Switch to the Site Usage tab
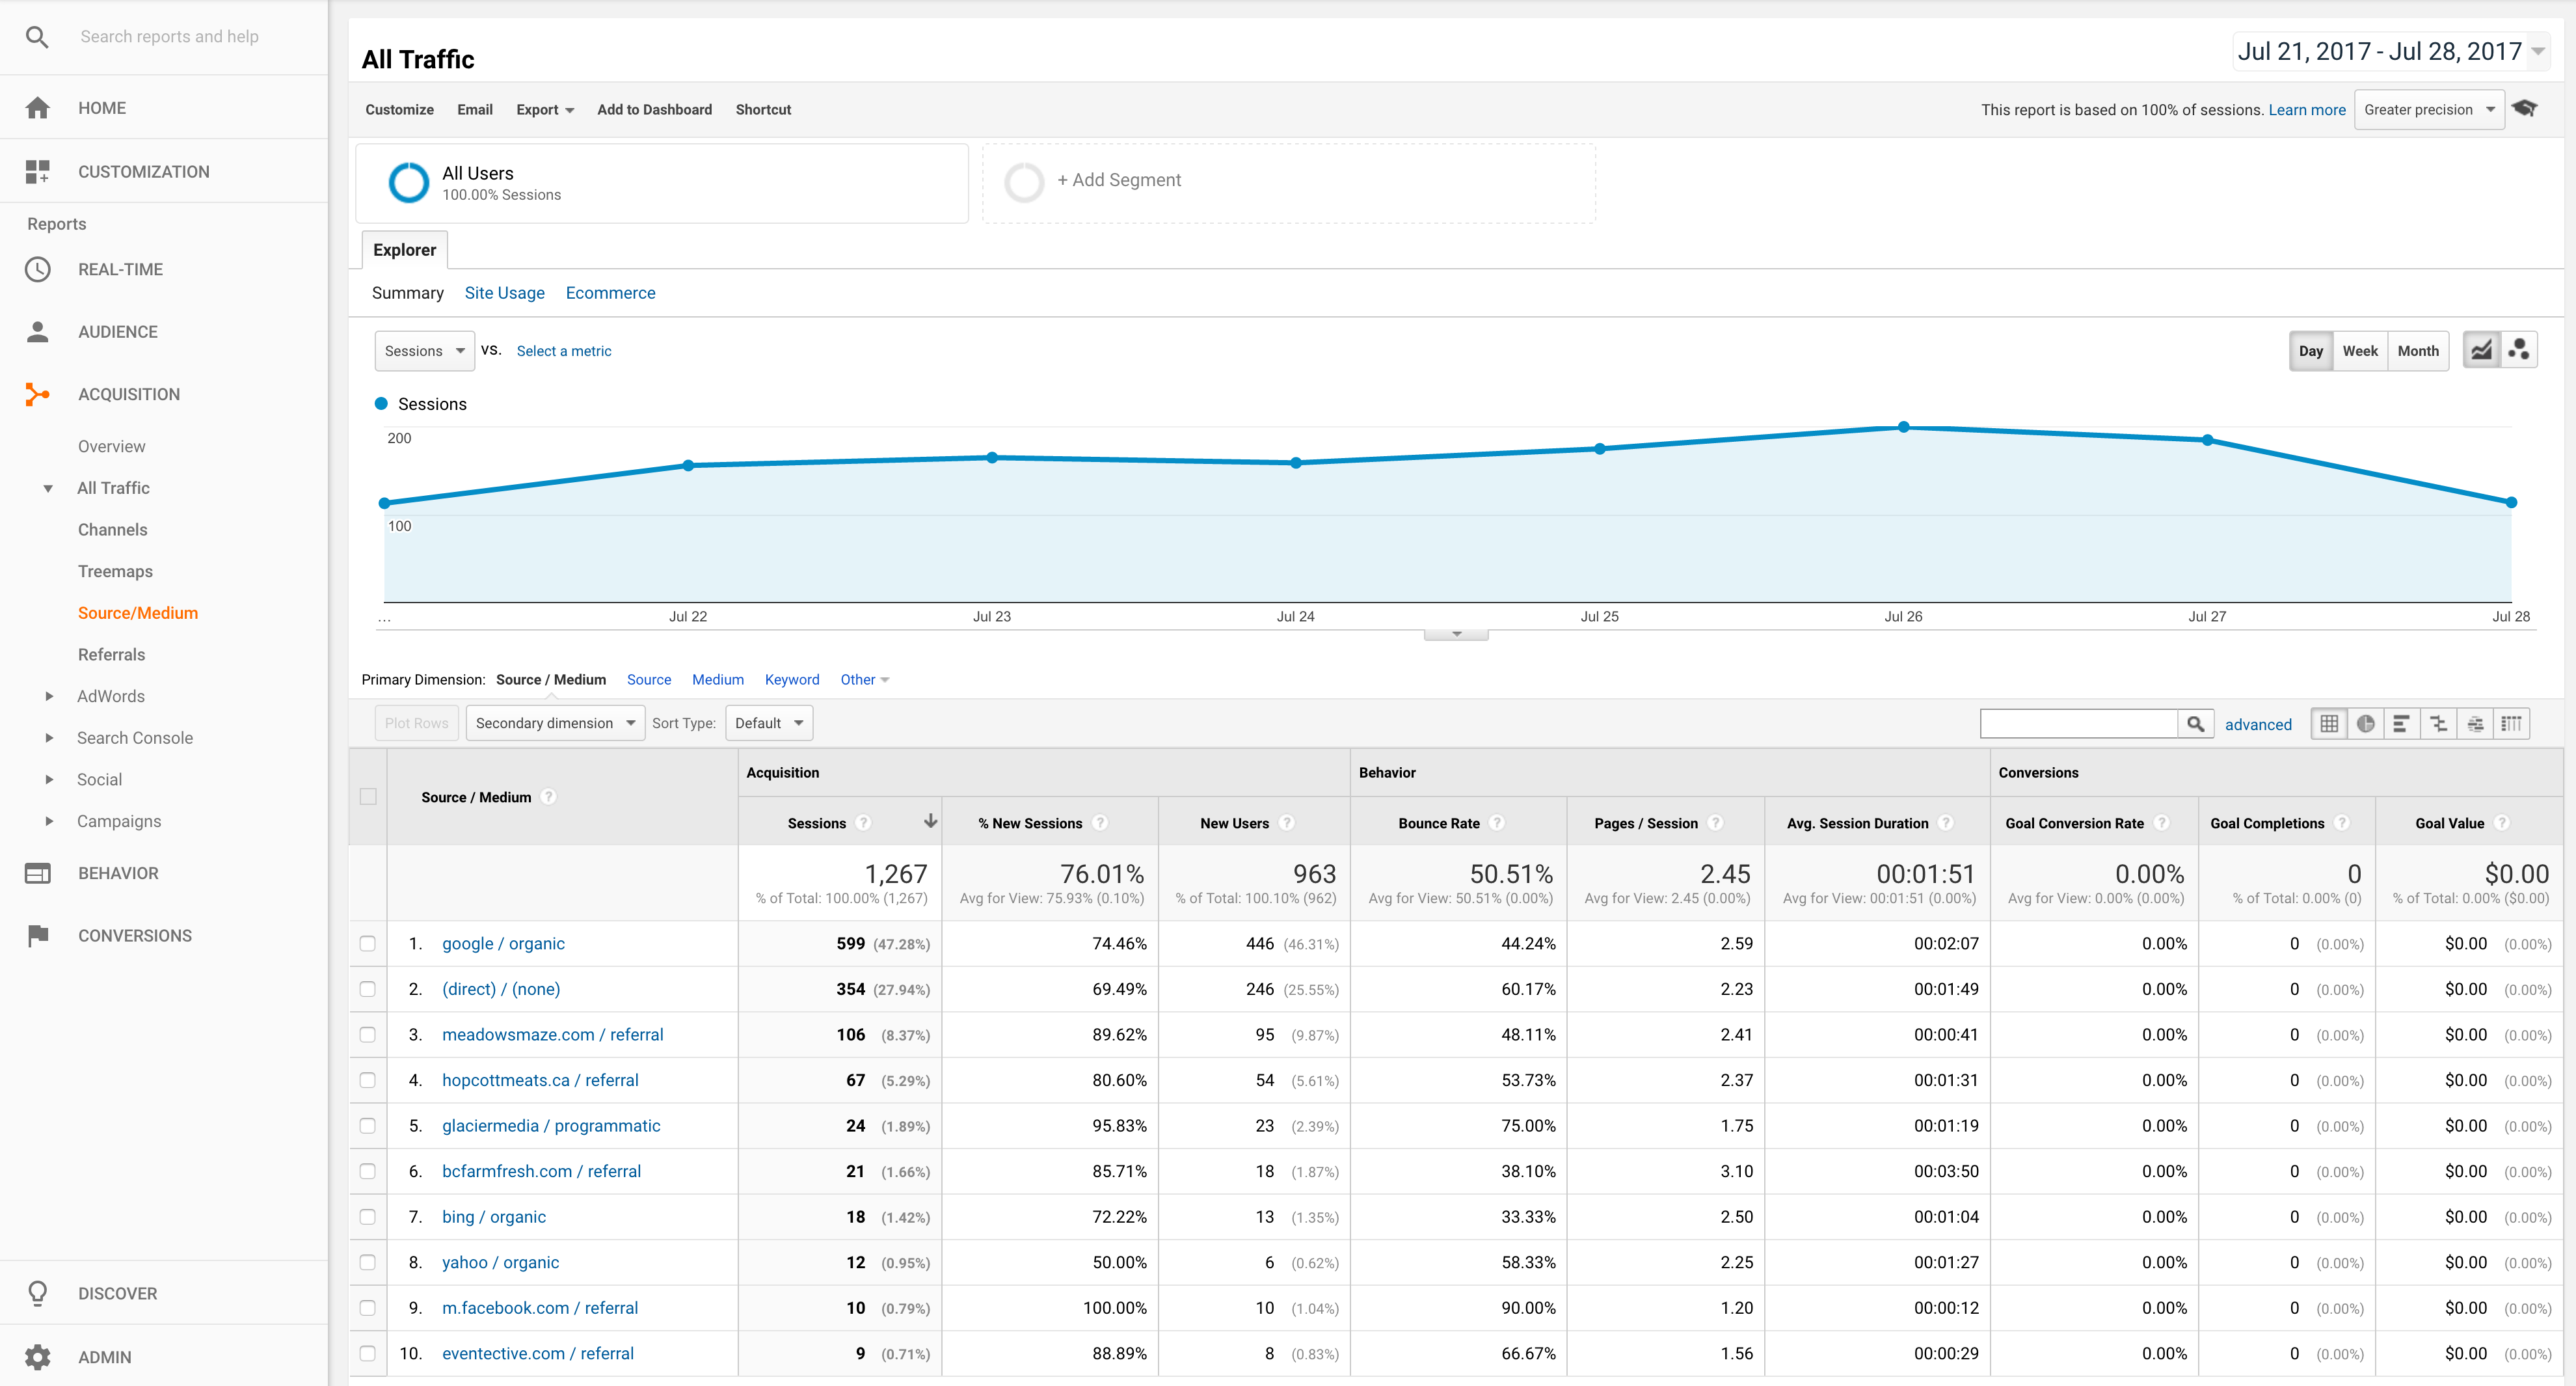 [504, 293]
